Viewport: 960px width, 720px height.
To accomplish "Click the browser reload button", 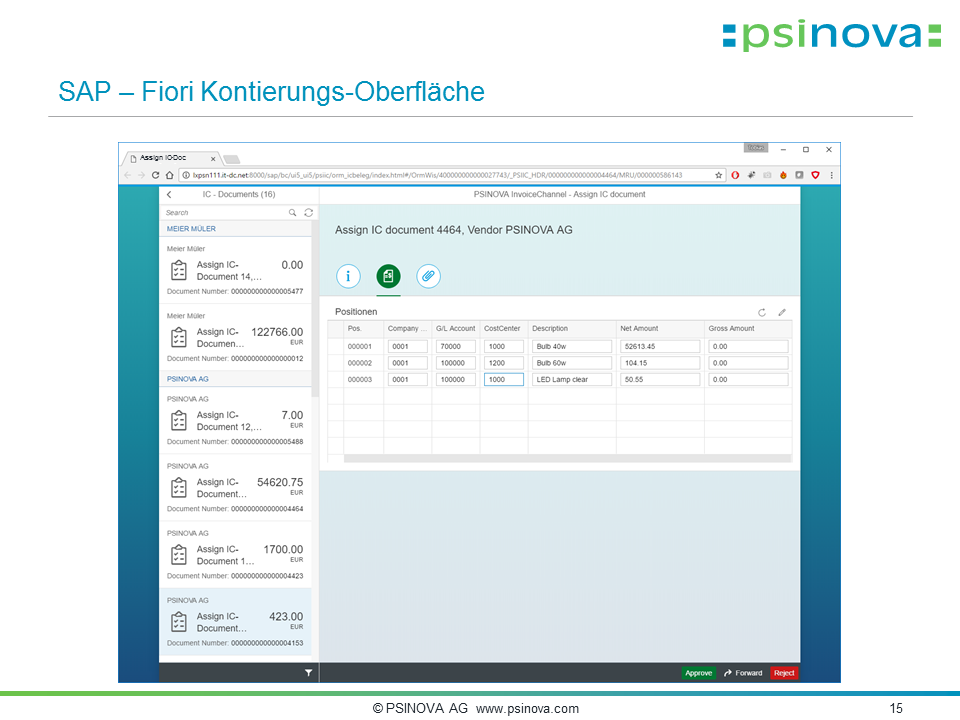I will tap(155, 175).
